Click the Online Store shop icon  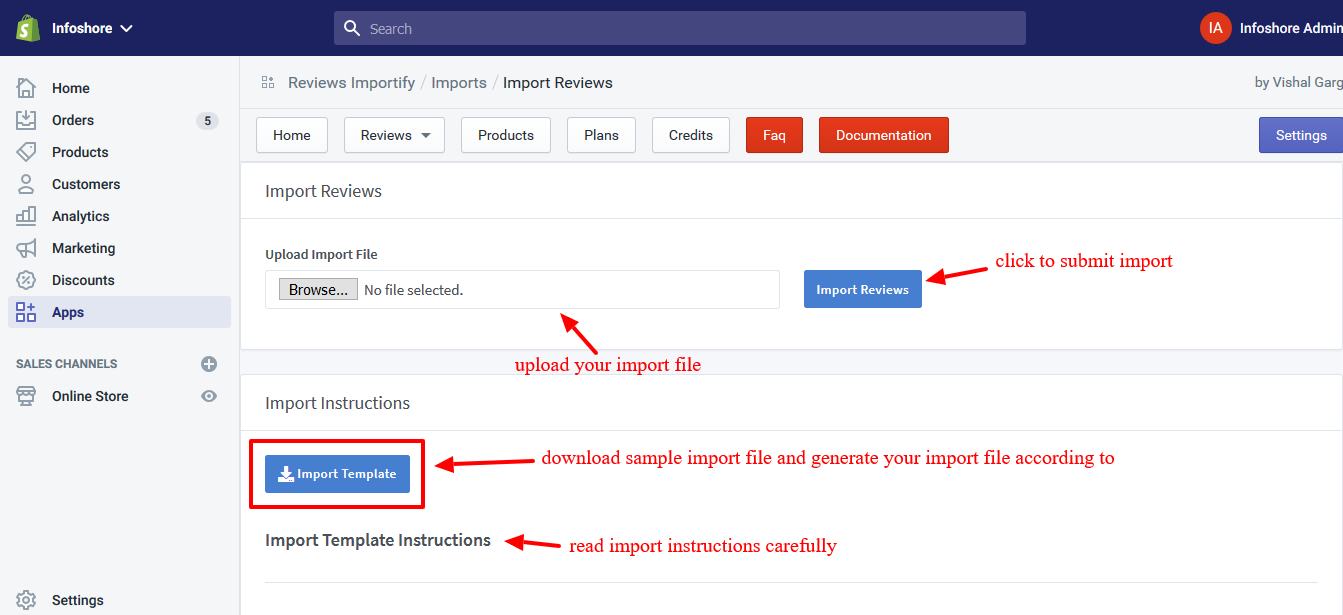[26, 396]
